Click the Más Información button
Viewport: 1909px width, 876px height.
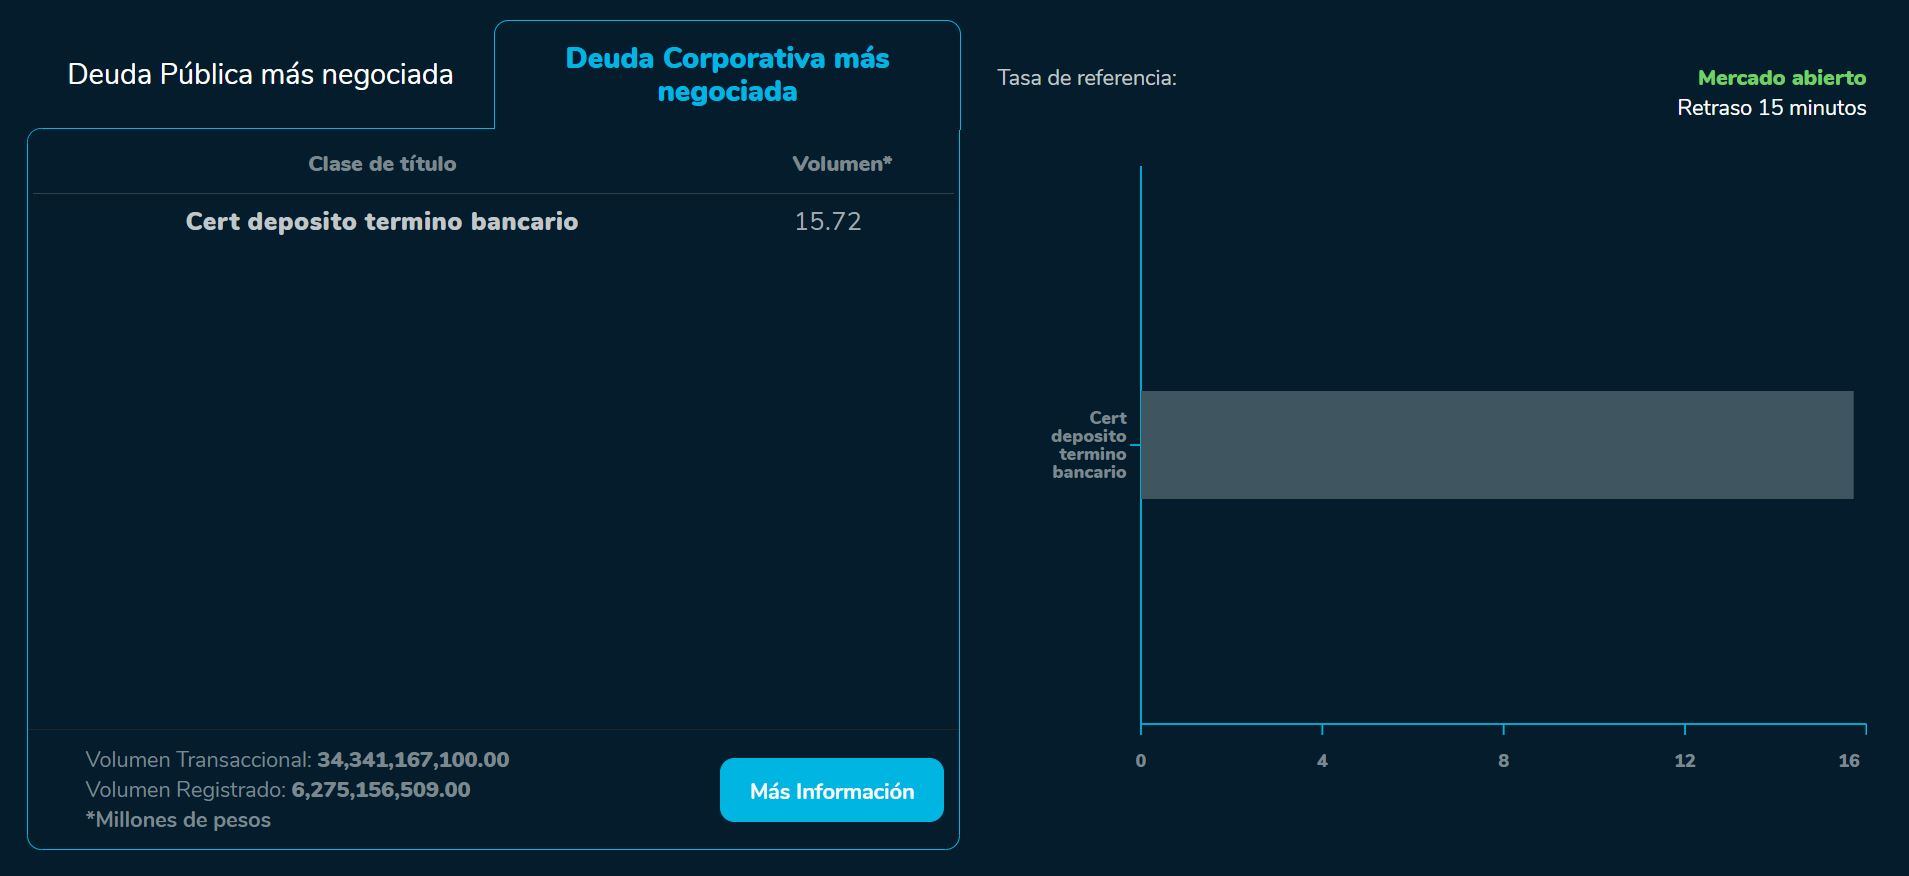point(831,791)
